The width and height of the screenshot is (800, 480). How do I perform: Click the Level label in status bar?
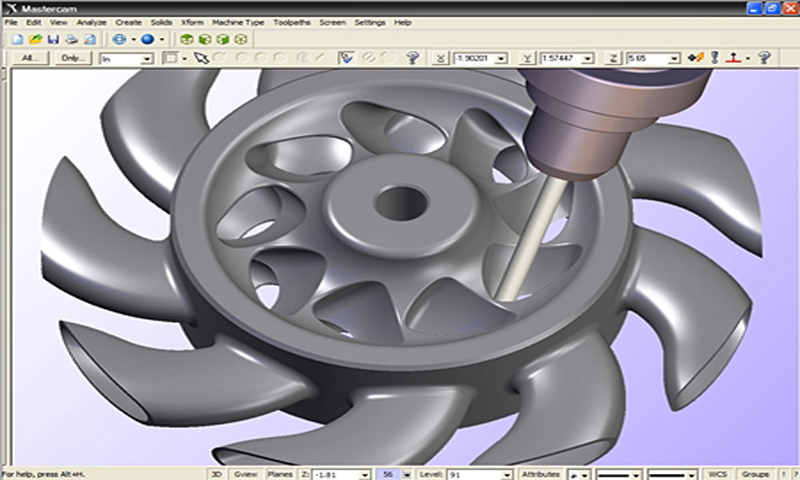coord(430,474)
